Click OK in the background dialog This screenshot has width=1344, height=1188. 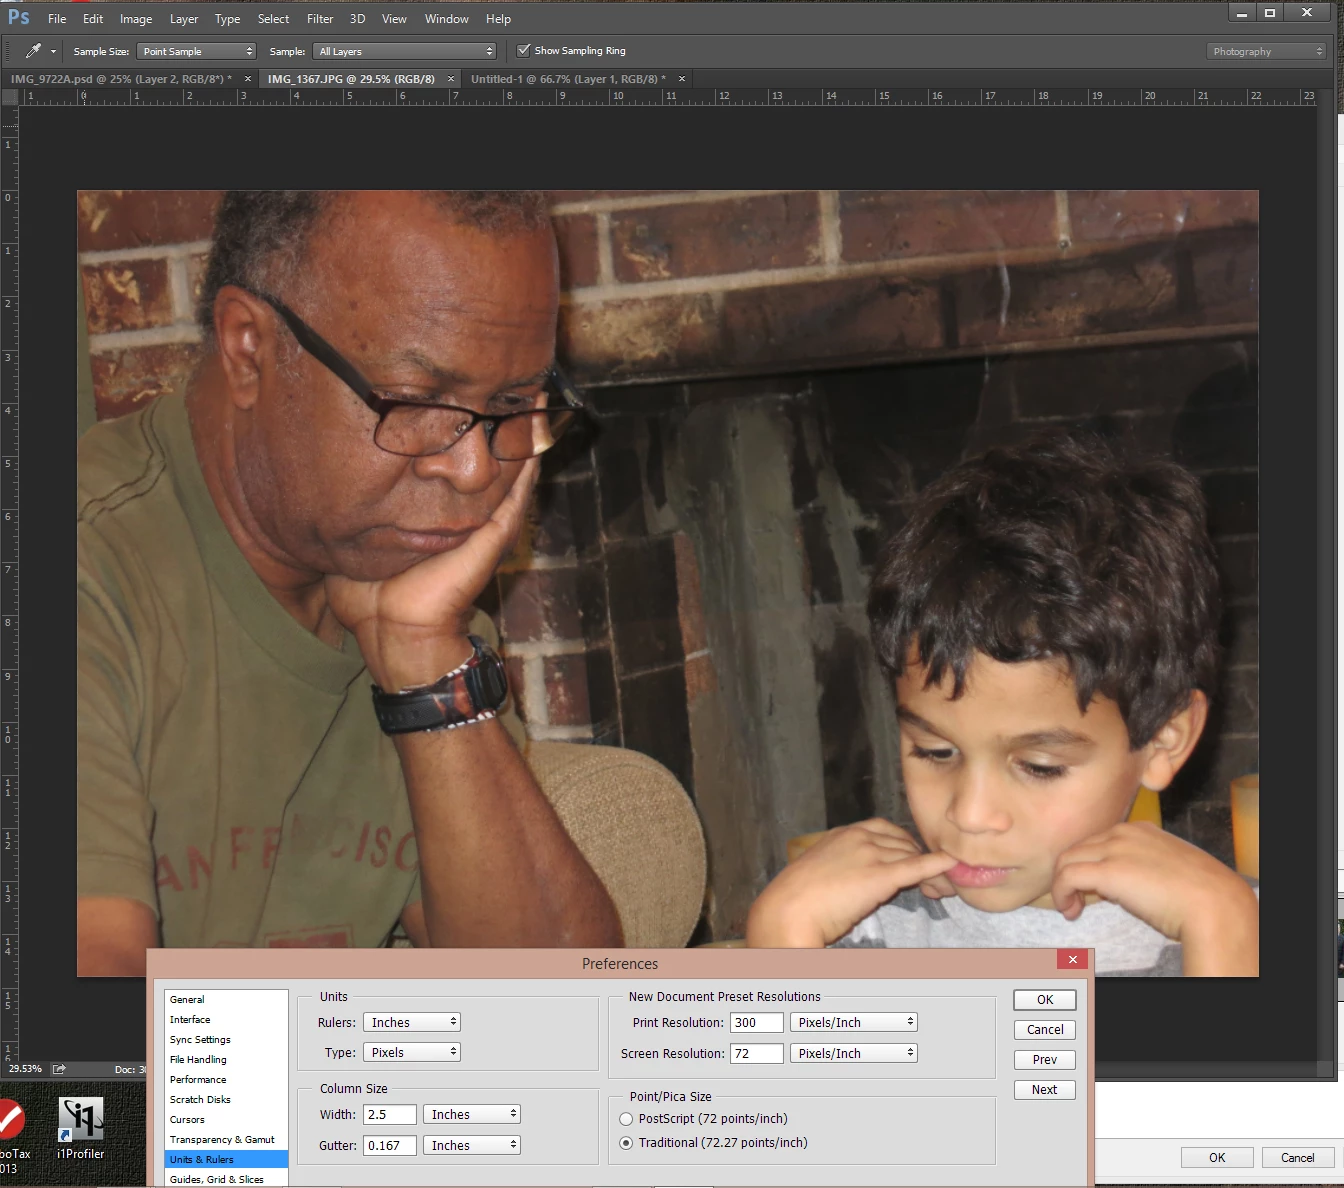pyautogui.click(x=1217, y=1158)
